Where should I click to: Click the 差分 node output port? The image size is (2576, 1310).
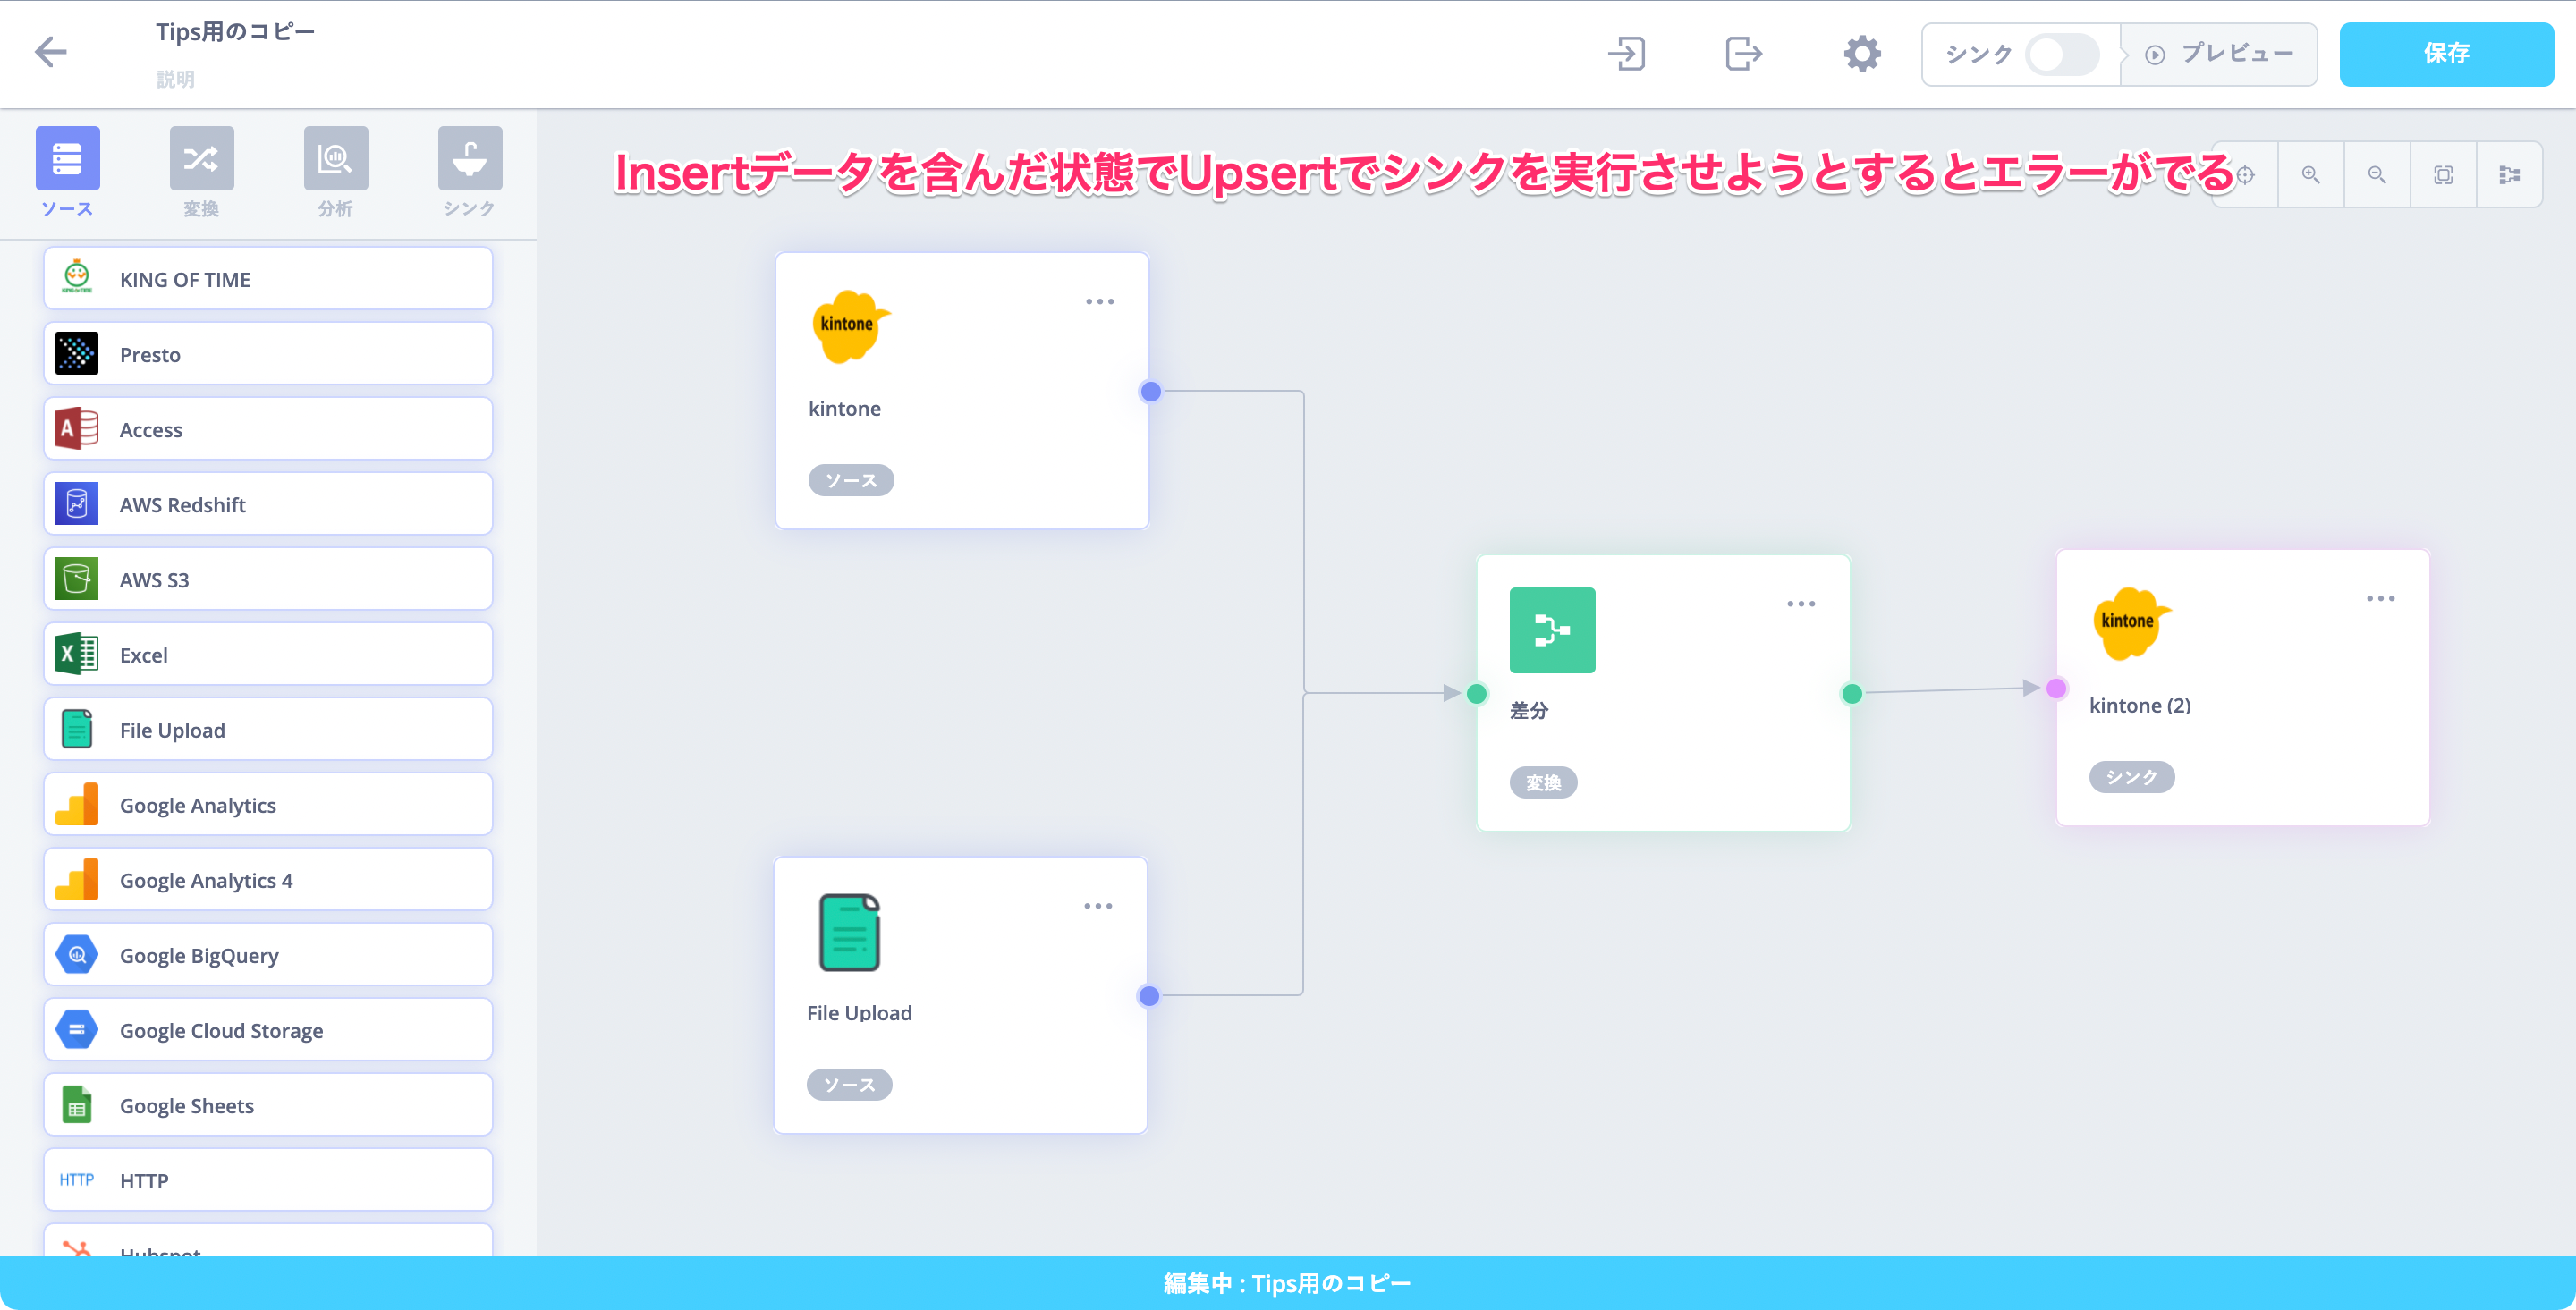coord(1851,693)
